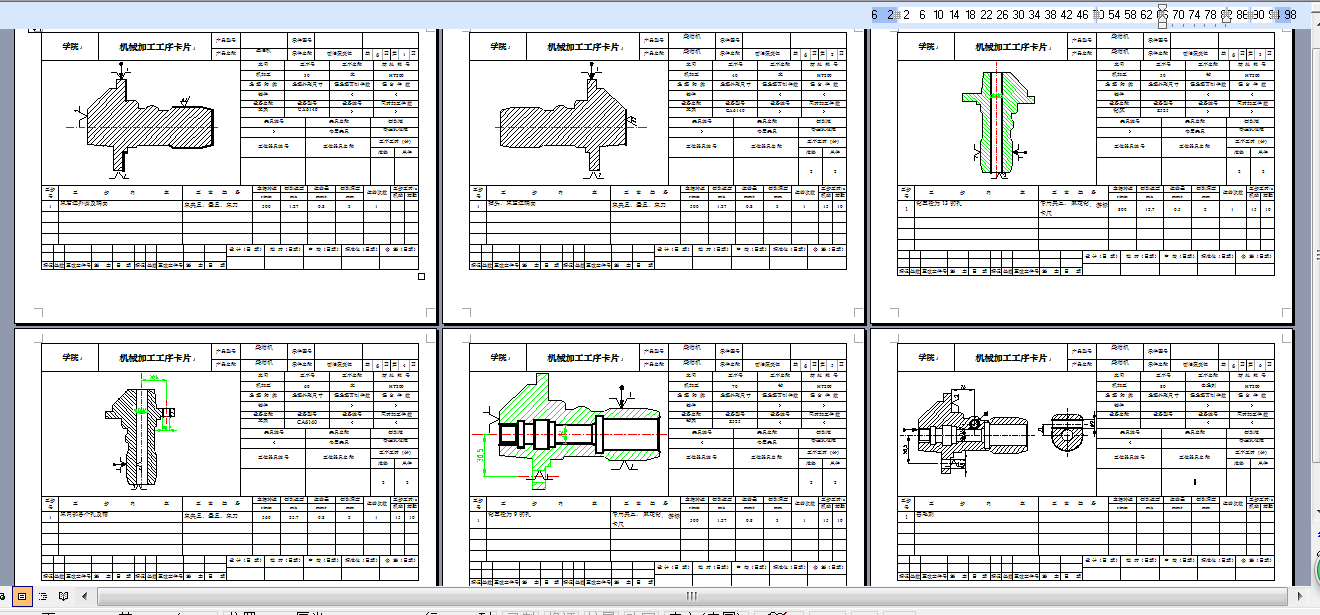The height and width of the screenshot is (615, 1320).
Task: Click 学院 cell on bottom-middle page
Action: (x=498, y=357)
